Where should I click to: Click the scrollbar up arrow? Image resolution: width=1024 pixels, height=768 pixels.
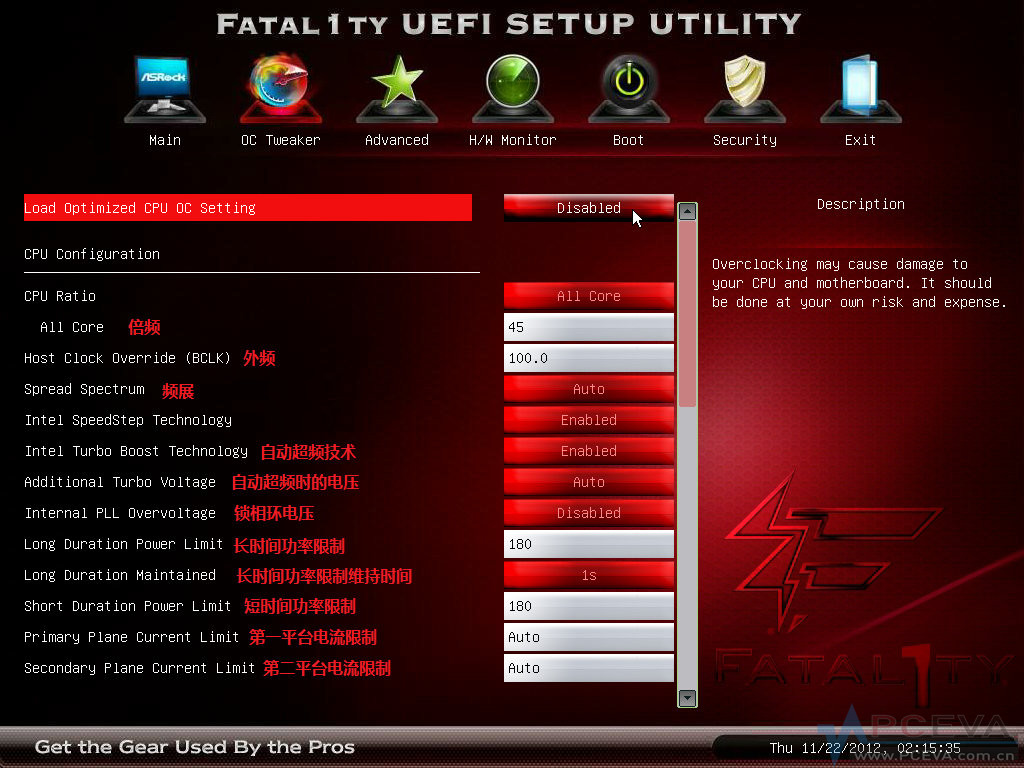687,212
